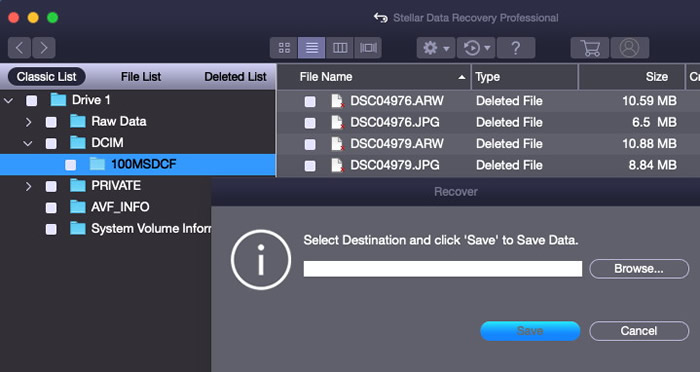Expand the PRIVATE folder
Screen dimensions: 700x372
(28, 186)
